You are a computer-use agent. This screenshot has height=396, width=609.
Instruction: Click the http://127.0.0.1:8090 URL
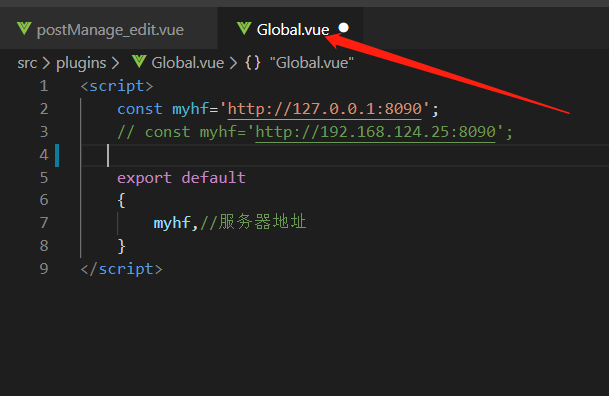325,109
